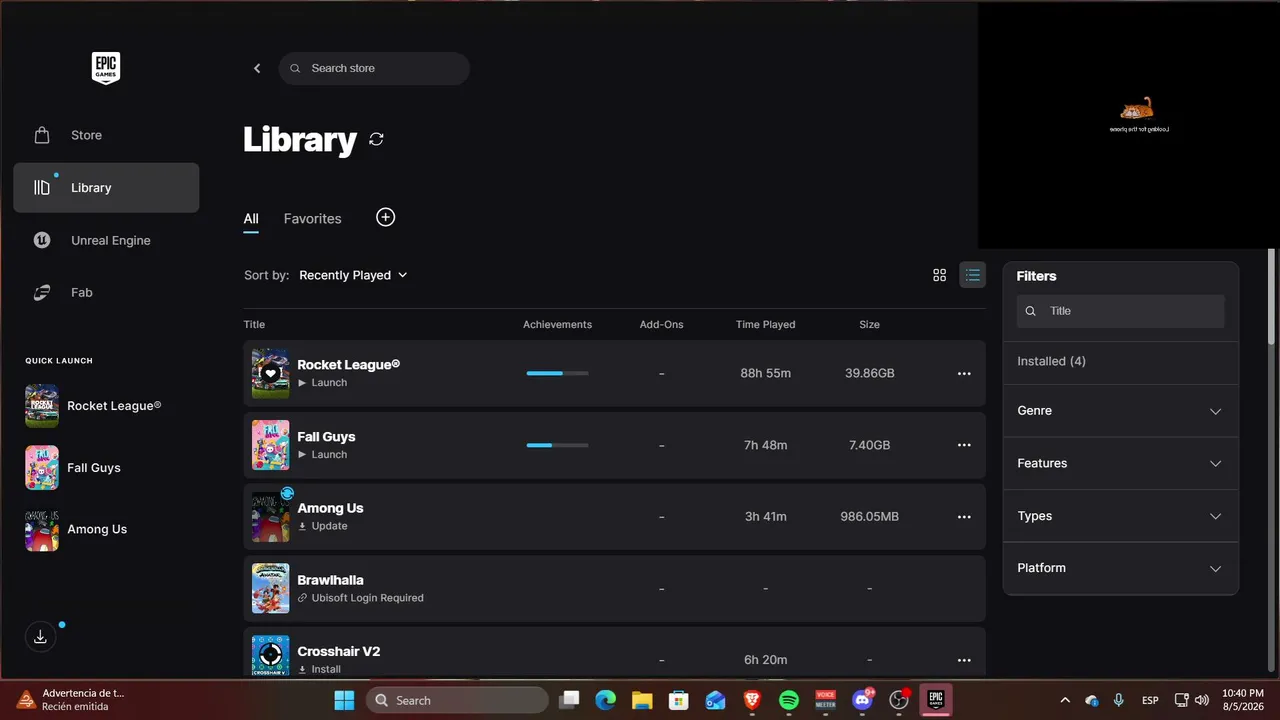Refresh the library with the sync icon
The height and width of the screenshot is (720, 1280).
[x=376, y=139]
